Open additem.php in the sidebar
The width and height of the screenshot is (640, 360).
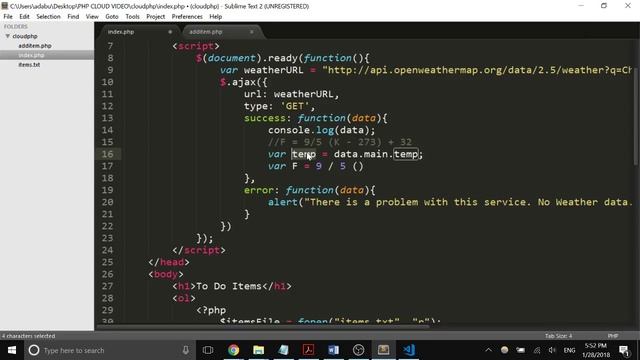tap(35, 46)
